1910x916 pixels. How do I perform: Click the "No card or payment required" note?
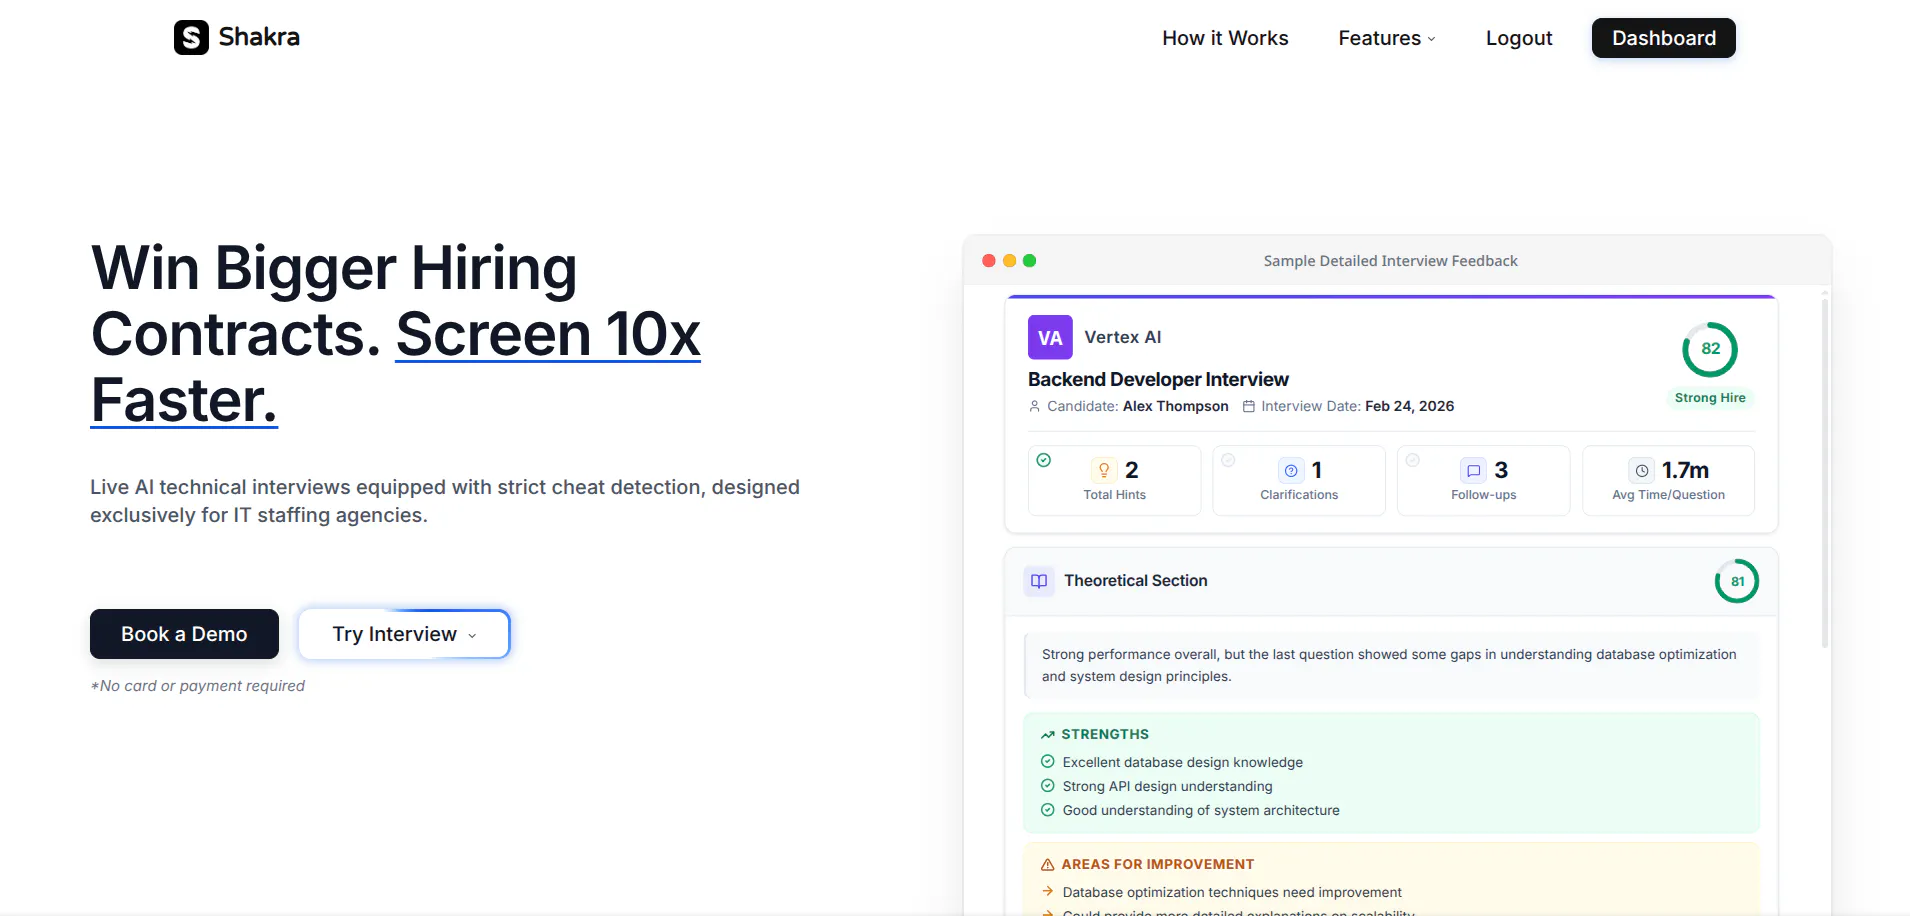pyautogui.click(x=198, y=686)
